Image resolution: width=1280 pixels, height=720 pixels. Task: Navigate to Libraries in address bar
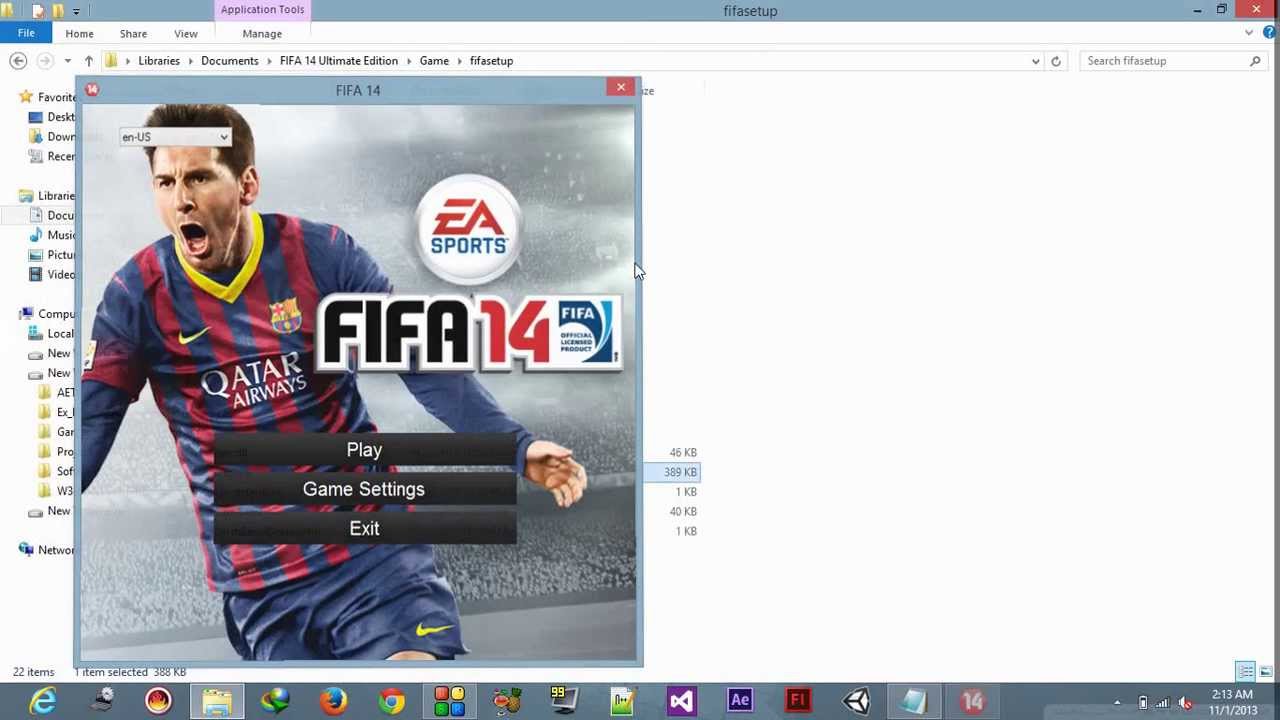pyautogui.click(x=159, y=61)
